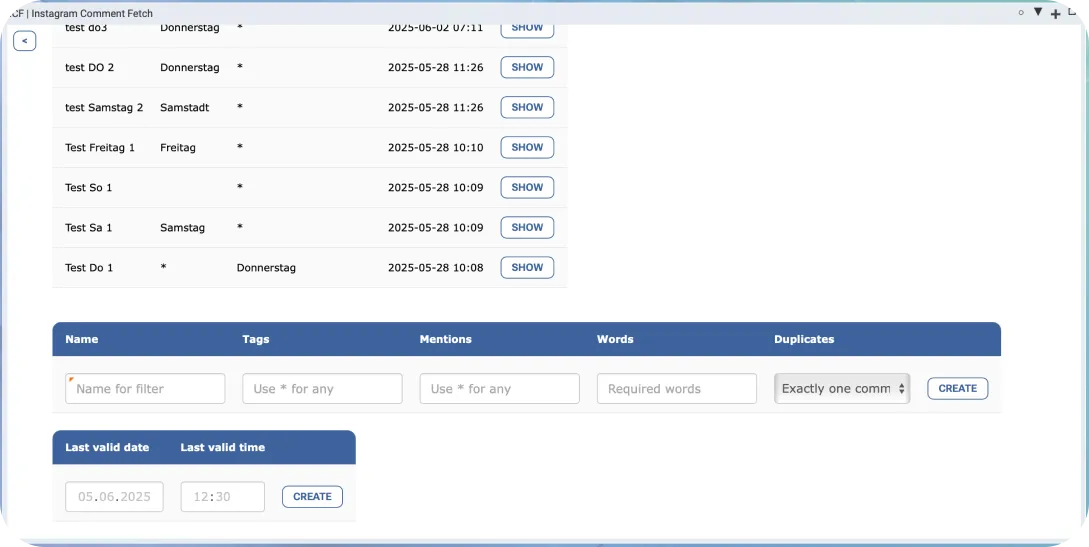Viewport: 1089px width, 547px height.
Task: Click the 'Samstadt' tag cell
Action: 185,108
